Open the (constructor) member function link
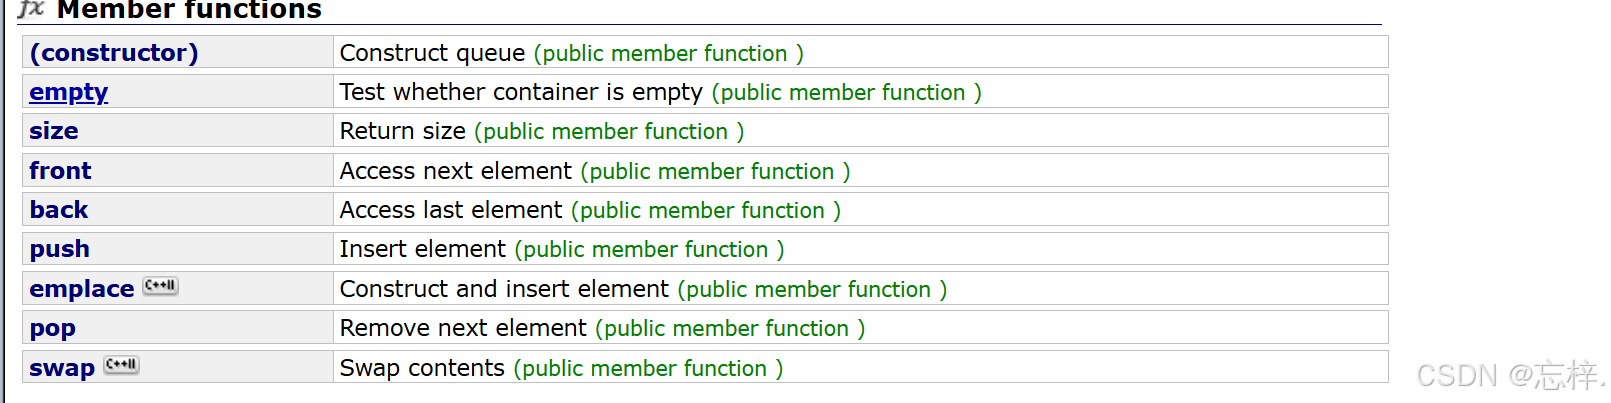Screen dimensions: 1611x403 point(114,53)
